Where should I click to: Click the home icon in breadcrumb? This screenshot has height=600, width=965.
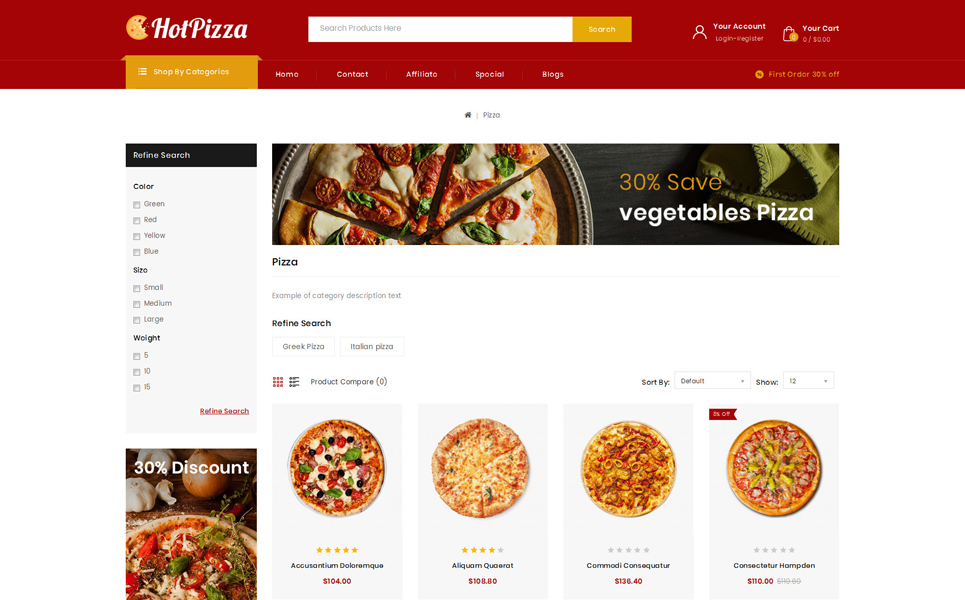[x=468, y=115]
